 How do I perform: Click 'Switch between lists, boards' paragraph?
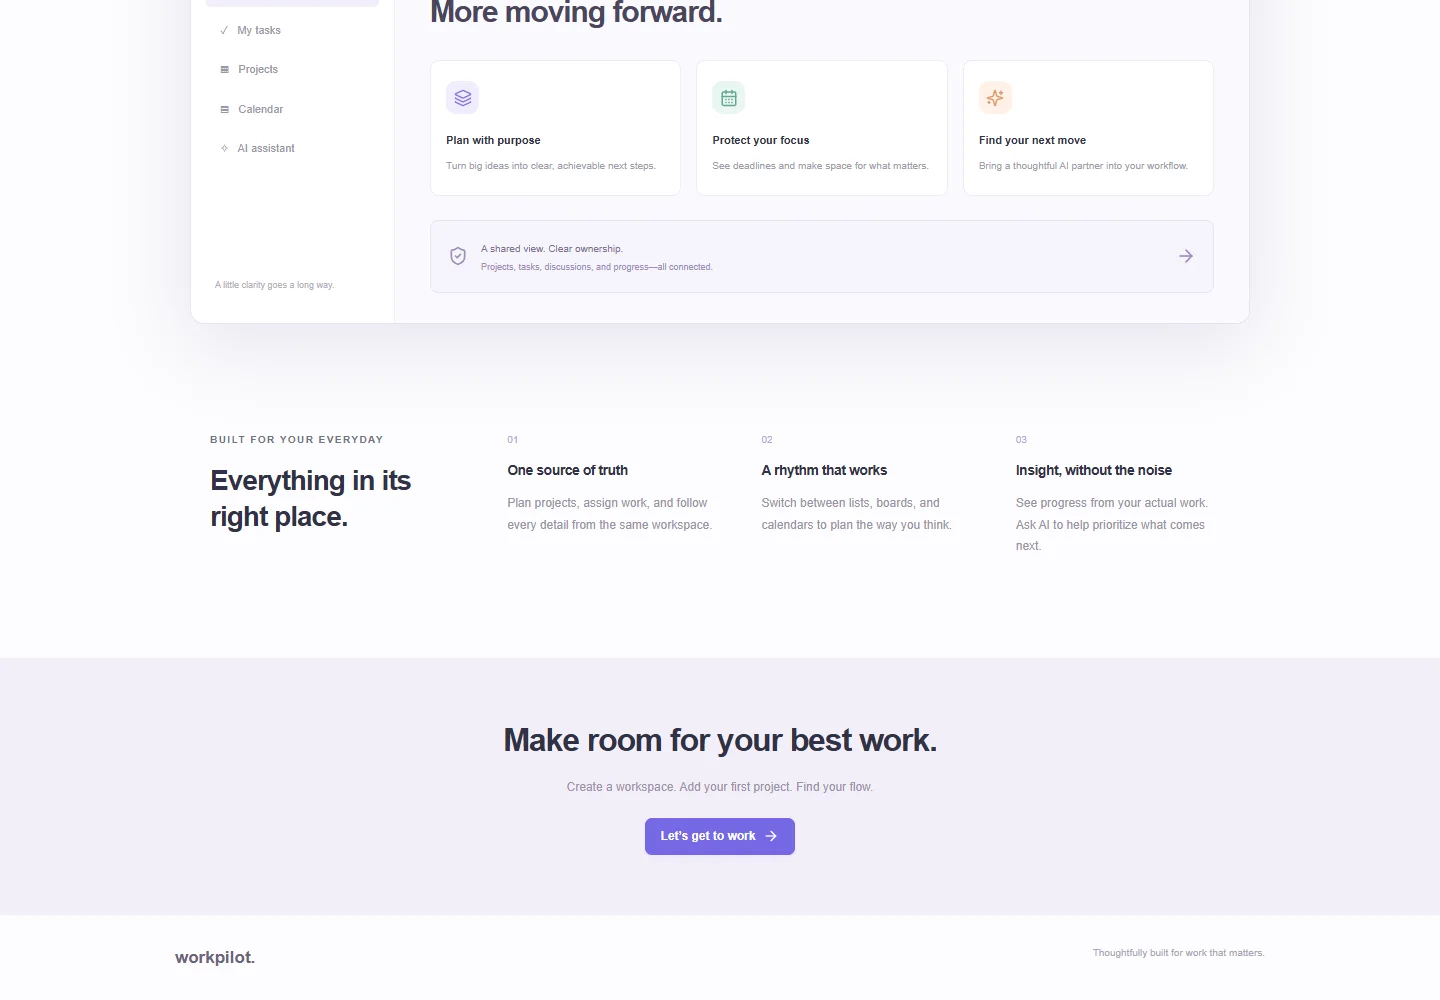point(857,514)
